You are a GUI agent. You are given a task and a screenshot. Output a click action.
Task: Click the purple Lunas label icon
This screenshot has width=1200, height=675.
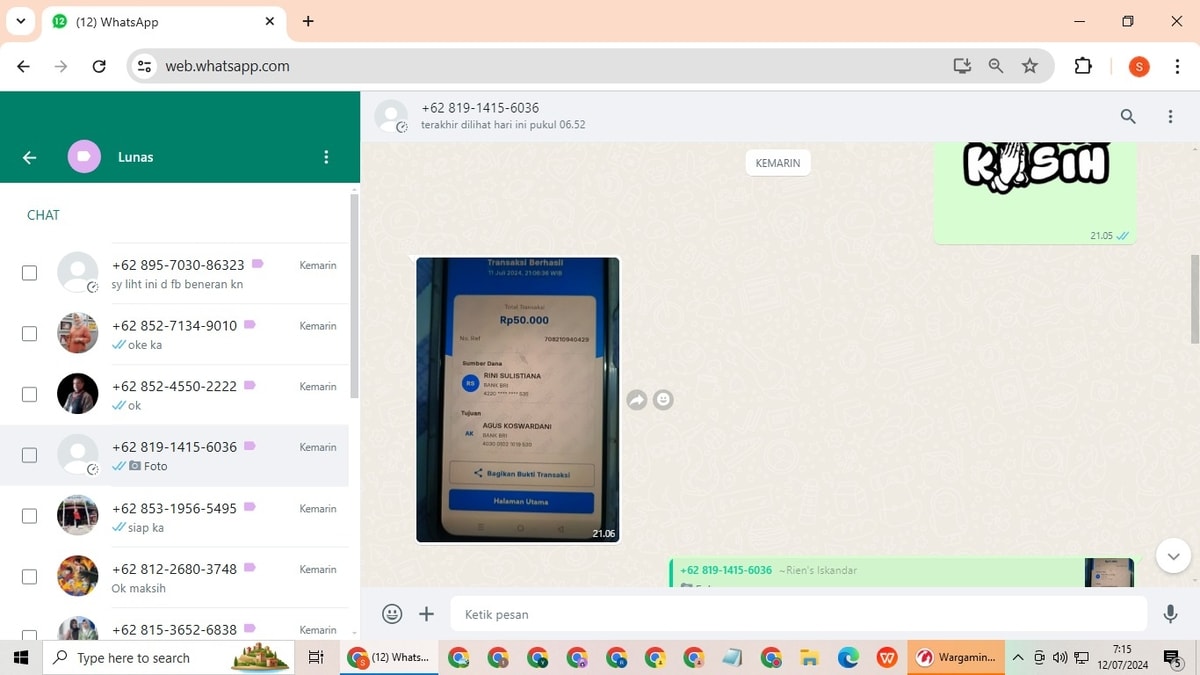(84, 157)
